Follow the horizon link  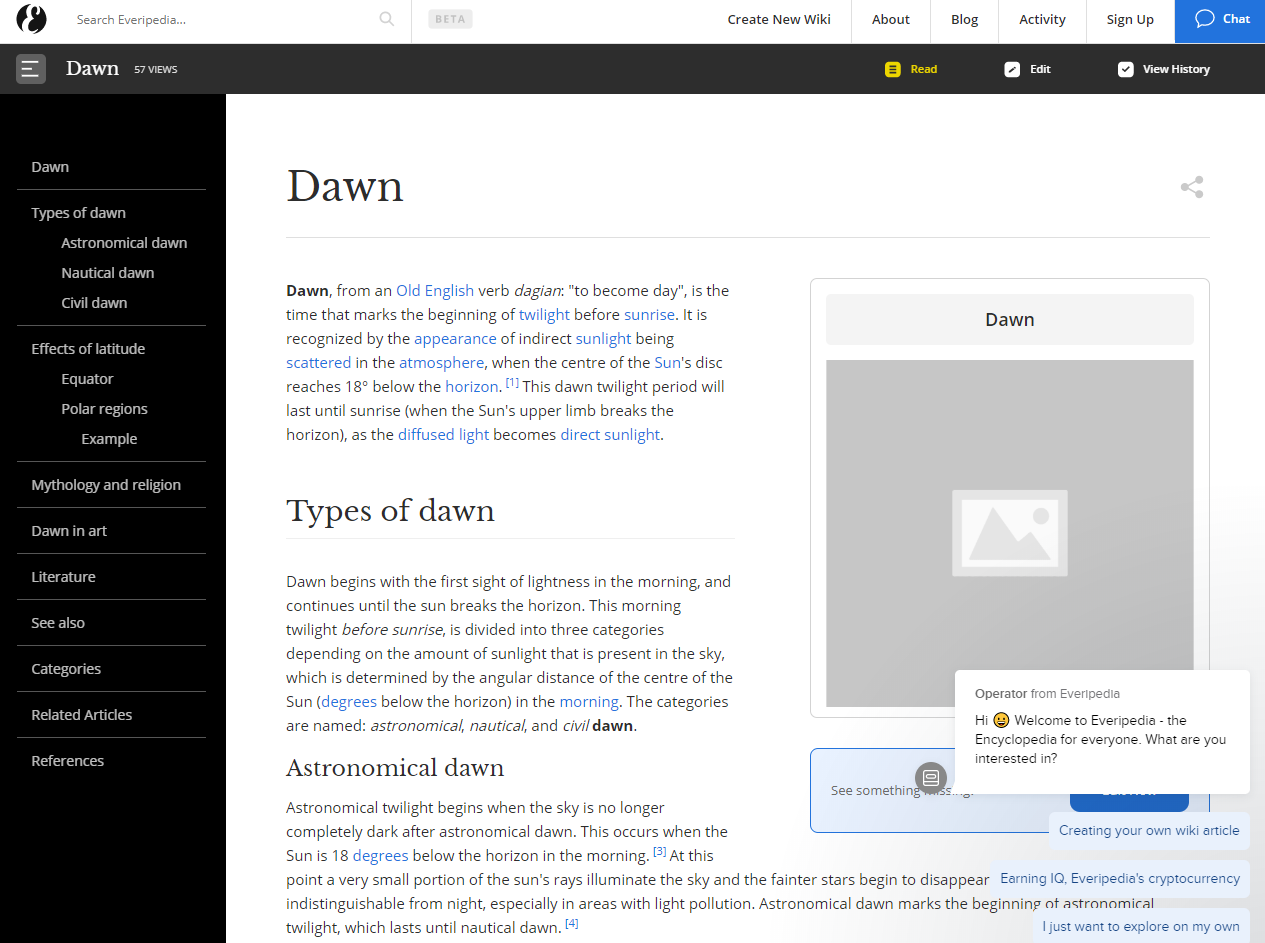pos(472,387)
